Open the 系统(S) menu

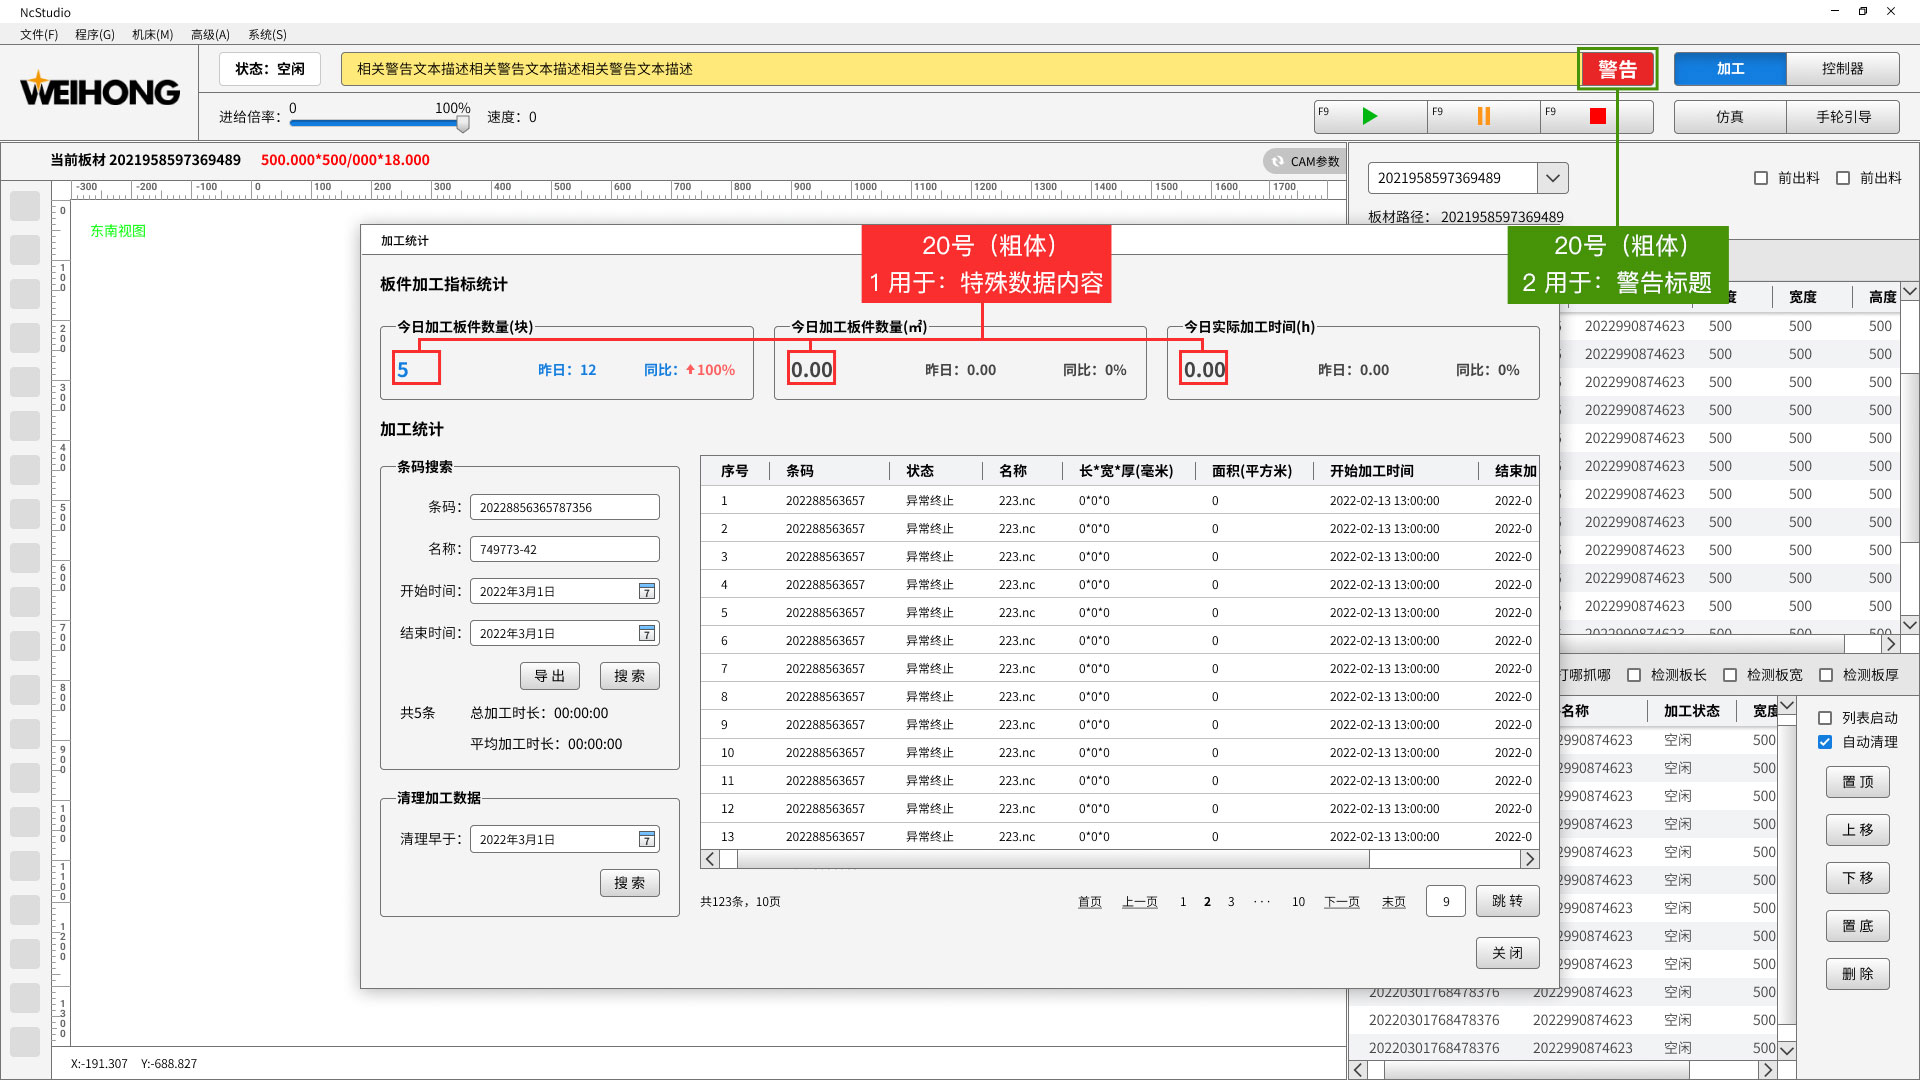tap(267, 34)
